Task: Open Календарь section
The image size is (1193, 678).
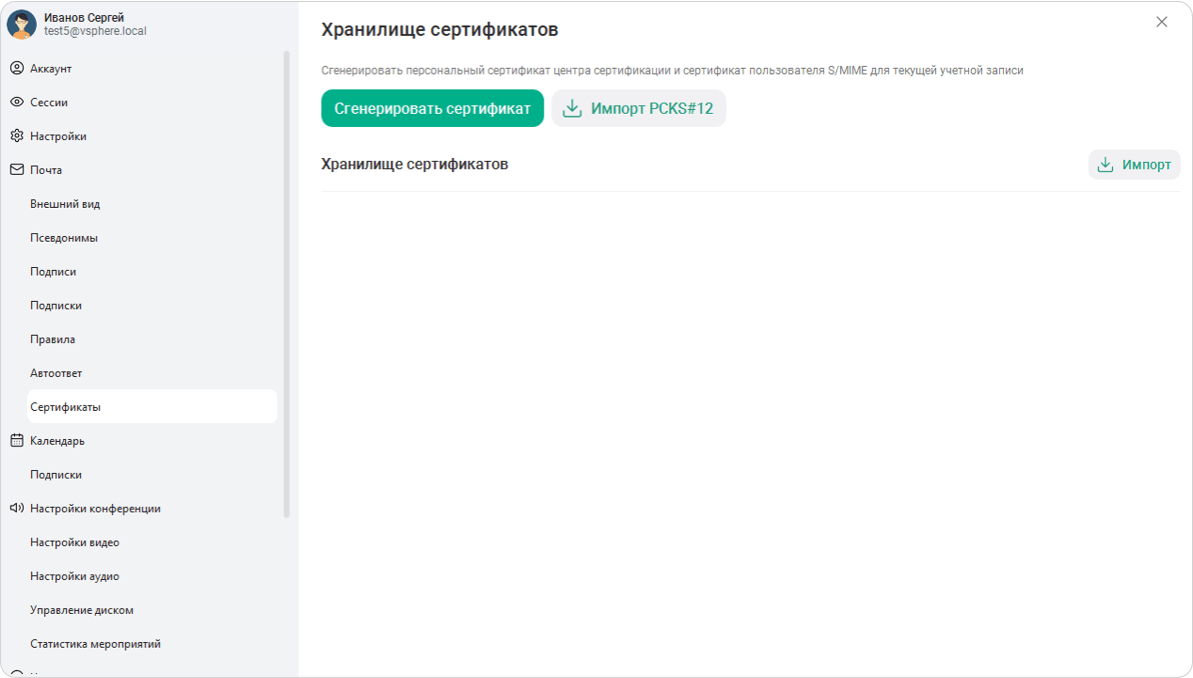Action: pyautogui.click(x=57, y=441)
